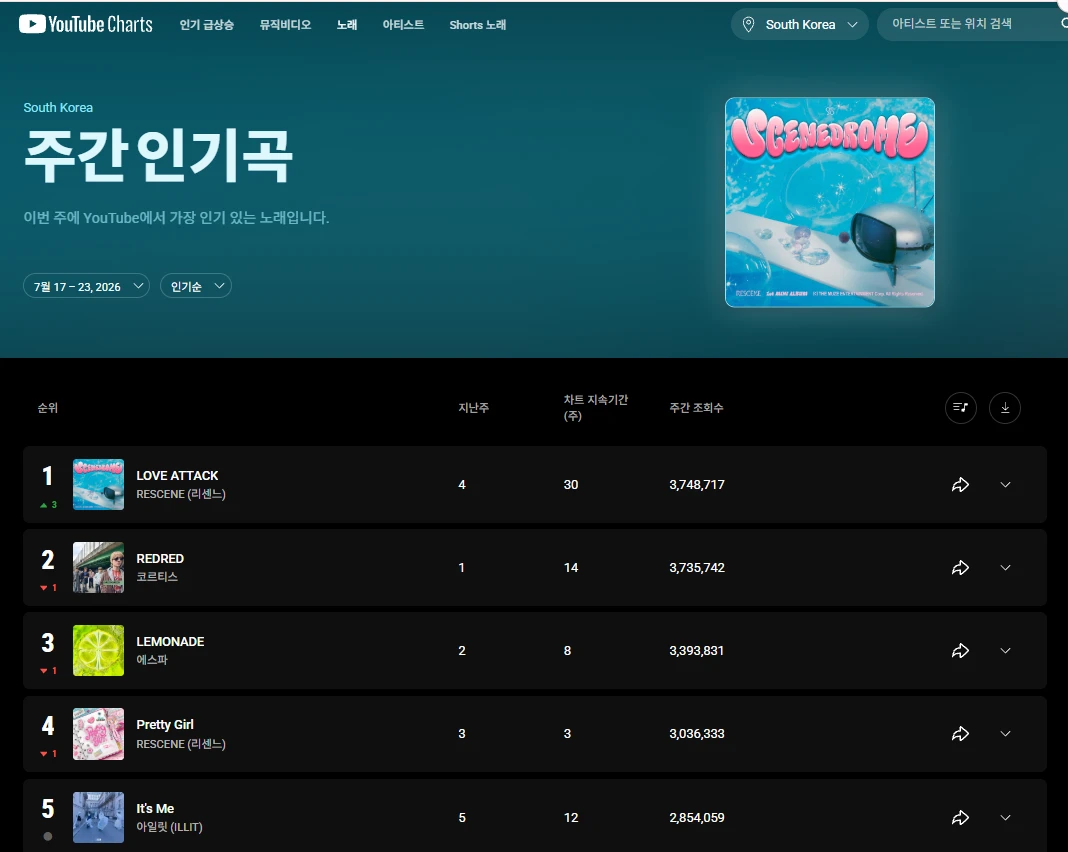The width and height of the screenshot is (1068, 852).
Task: Click weeks-on-chart value 14 for REDRED
Action: 571,567
